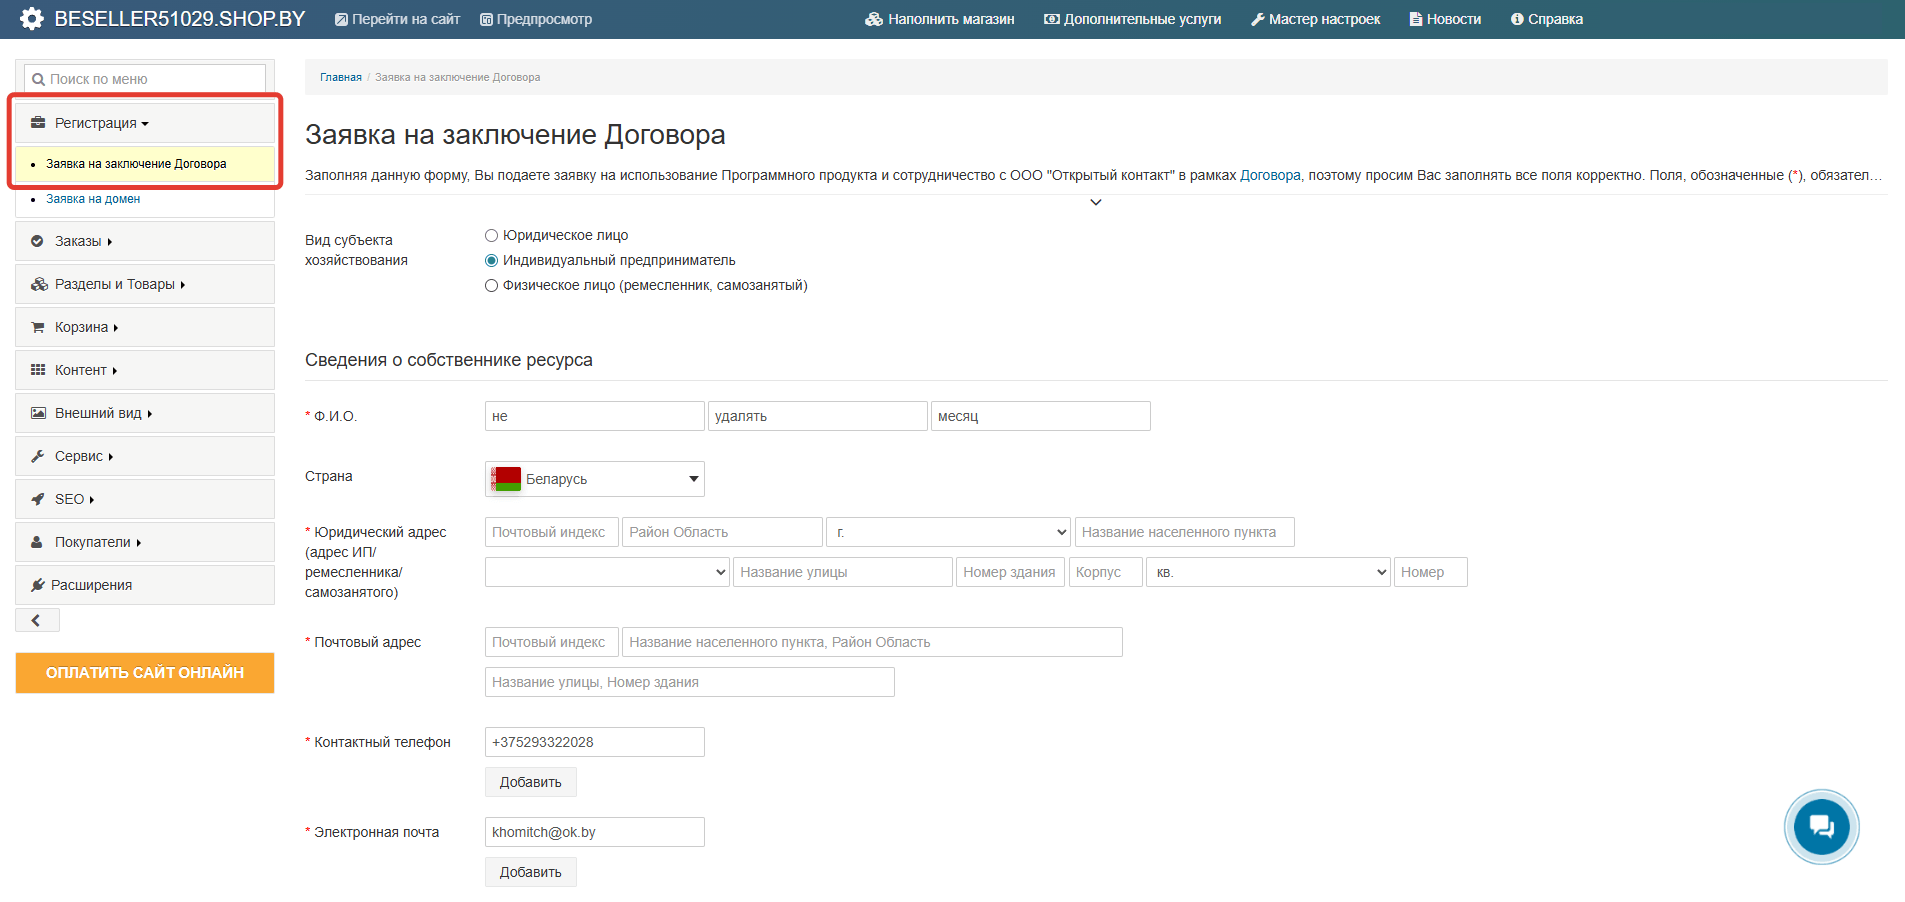Click the picture icon beside Внешний вид

coord(38,413)
